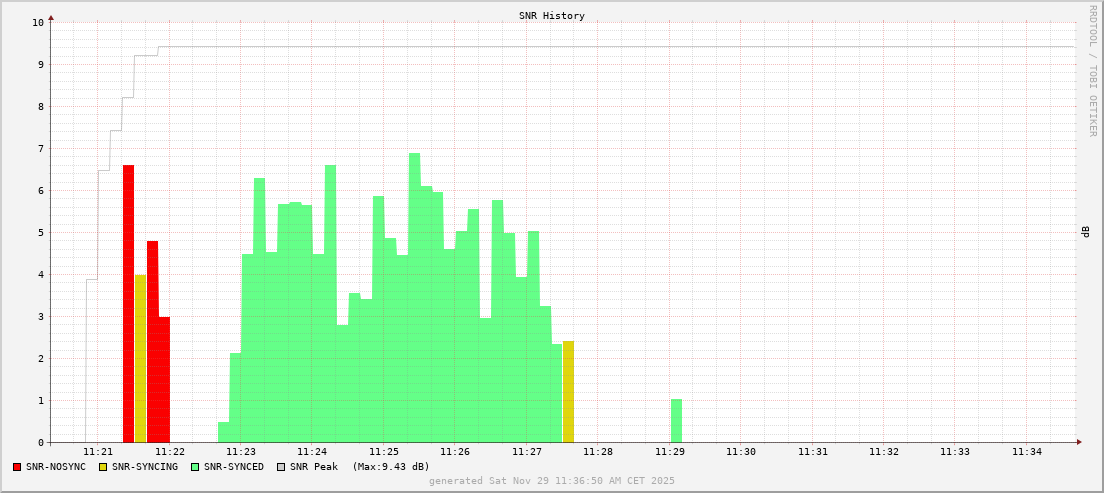The height and width of the screenshot is (493, 1104).
Task: Select the SNR-SYNCED legend label text
Action: coord(234,467)
